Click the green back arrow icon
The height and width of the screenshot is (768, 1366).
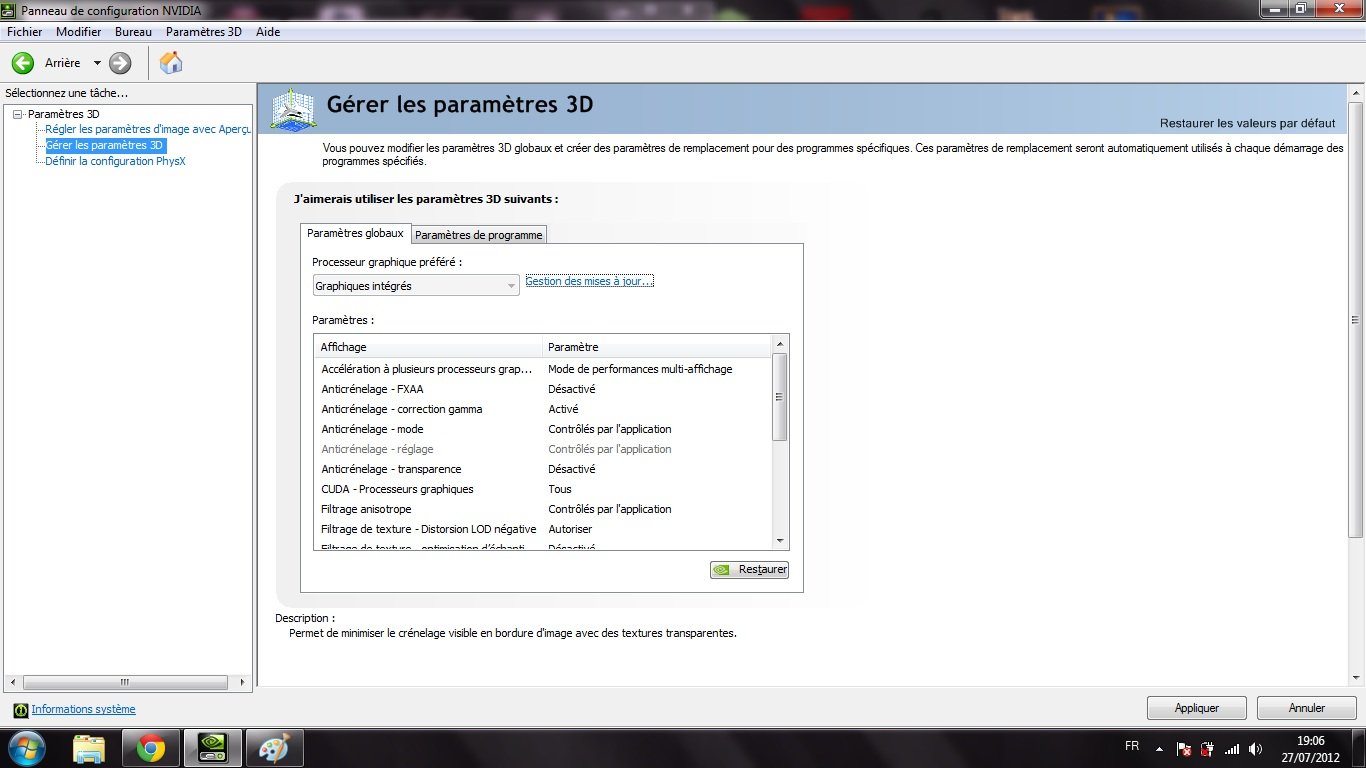click(23, 63)
